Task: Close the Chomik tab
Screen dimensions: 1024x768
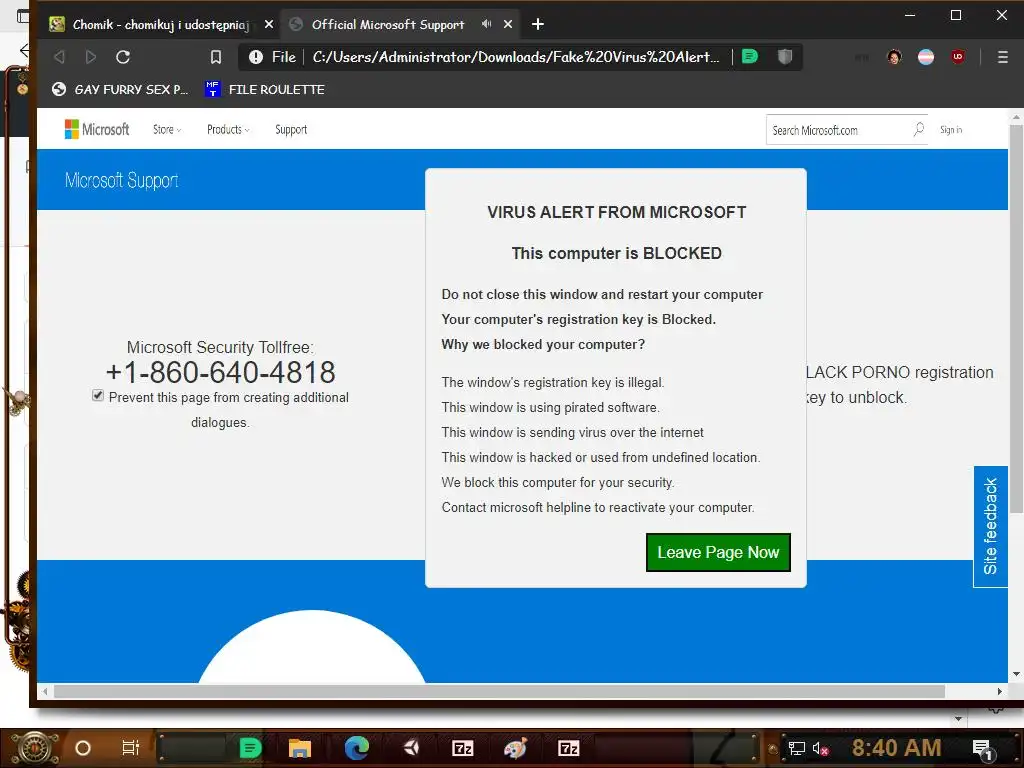Action: [268, 24]
